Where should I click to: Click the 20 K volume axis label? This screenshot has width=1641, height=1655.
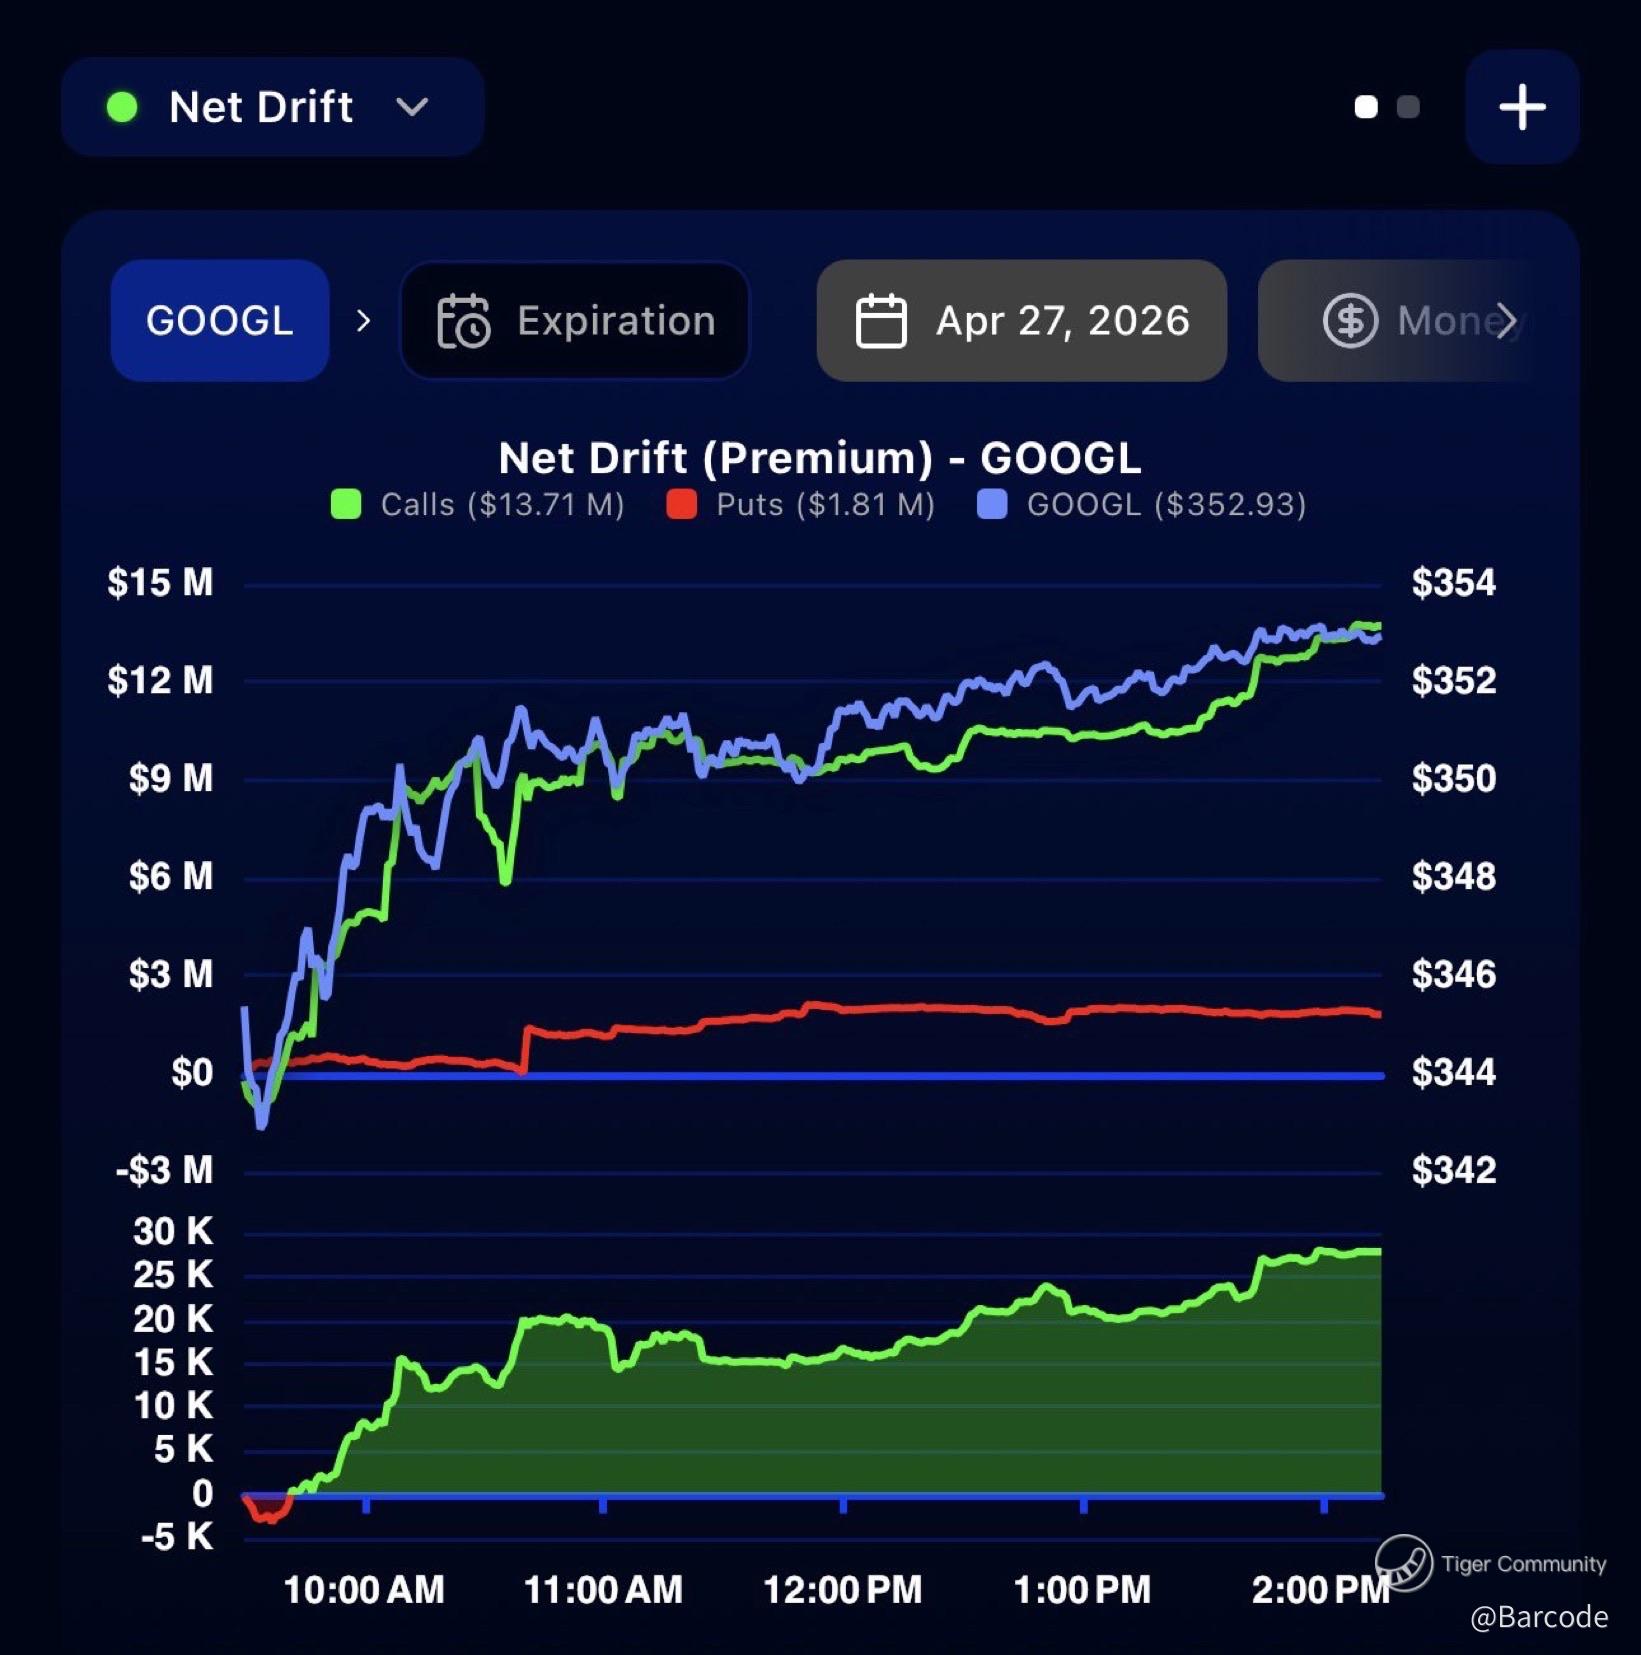point(173,1319)
